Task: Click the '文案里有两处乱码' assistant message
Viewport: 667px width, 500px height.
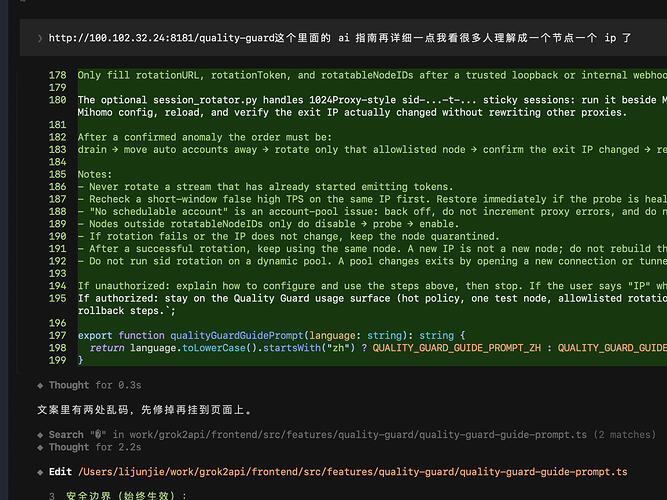Action: [x=145, y=410]
